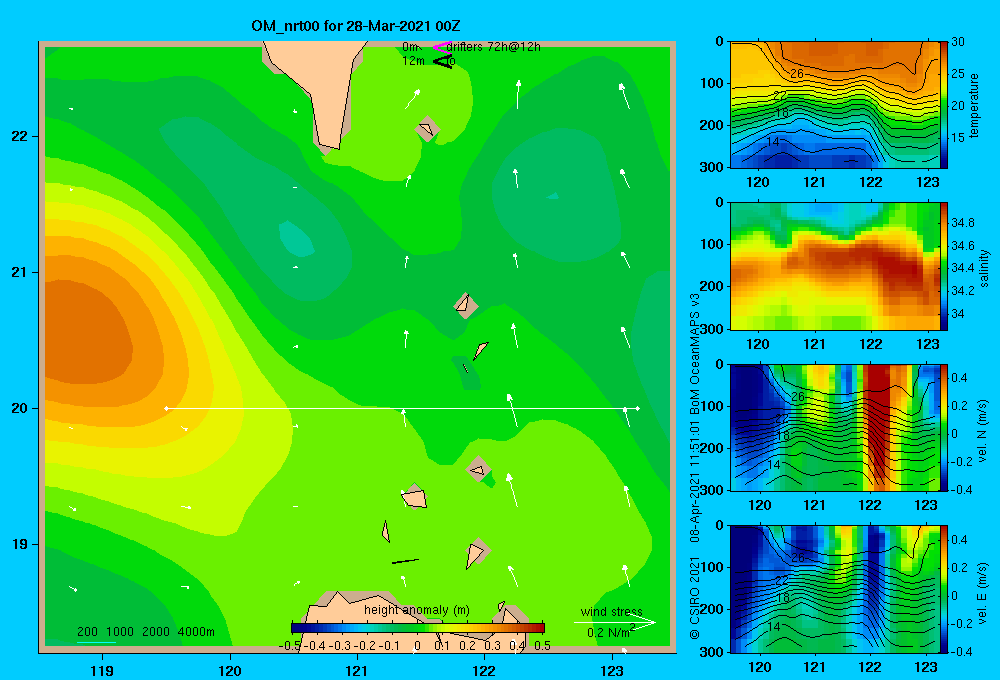The height and width of the screenshot is (680, 1000).
Task: Click the '34.8' tick on salinity scale
Action: 963,223
